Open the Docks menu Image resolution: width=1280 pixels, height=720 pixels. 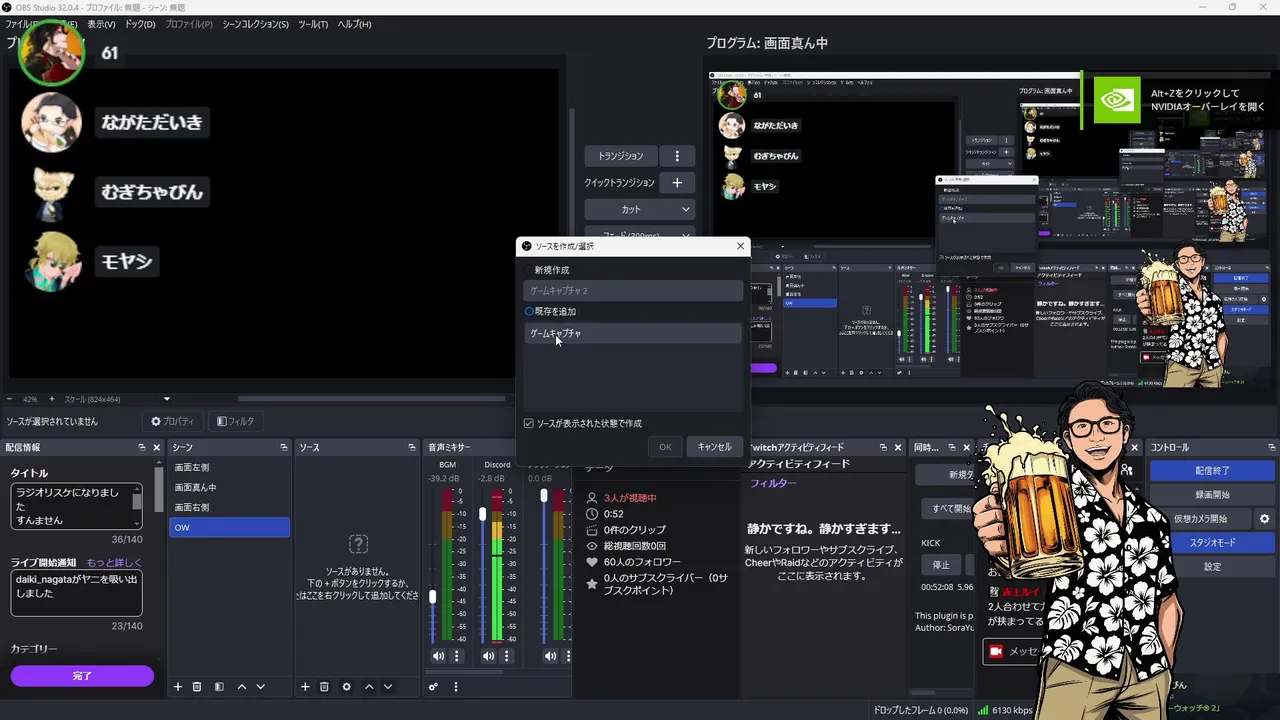[x=140, y=24]
